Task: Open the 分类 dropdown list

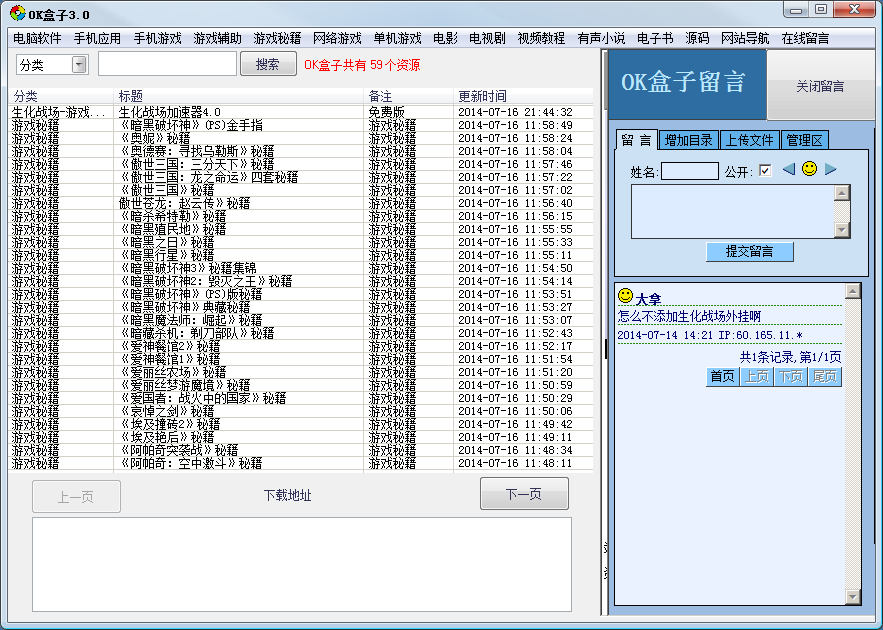Action: [x=79, y=65]
